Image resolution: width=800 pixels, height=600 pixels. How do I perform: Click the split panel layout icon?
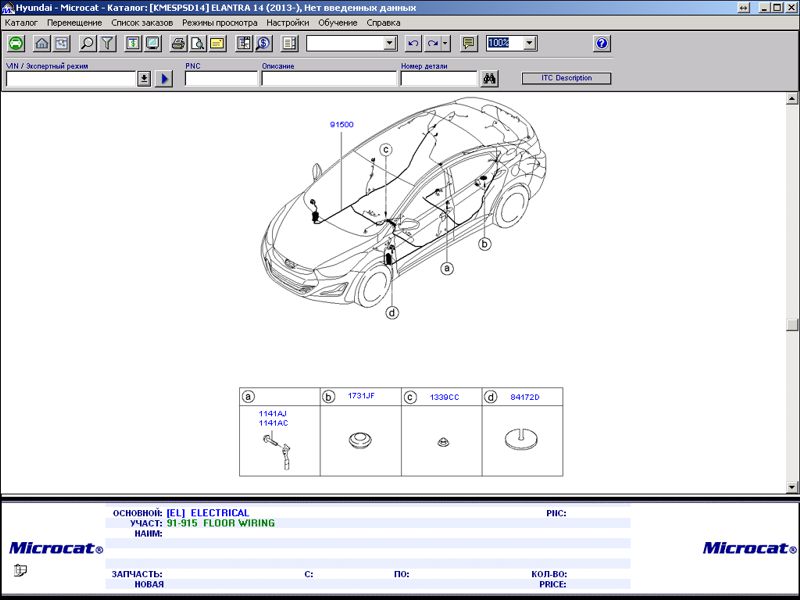(289, 43)
